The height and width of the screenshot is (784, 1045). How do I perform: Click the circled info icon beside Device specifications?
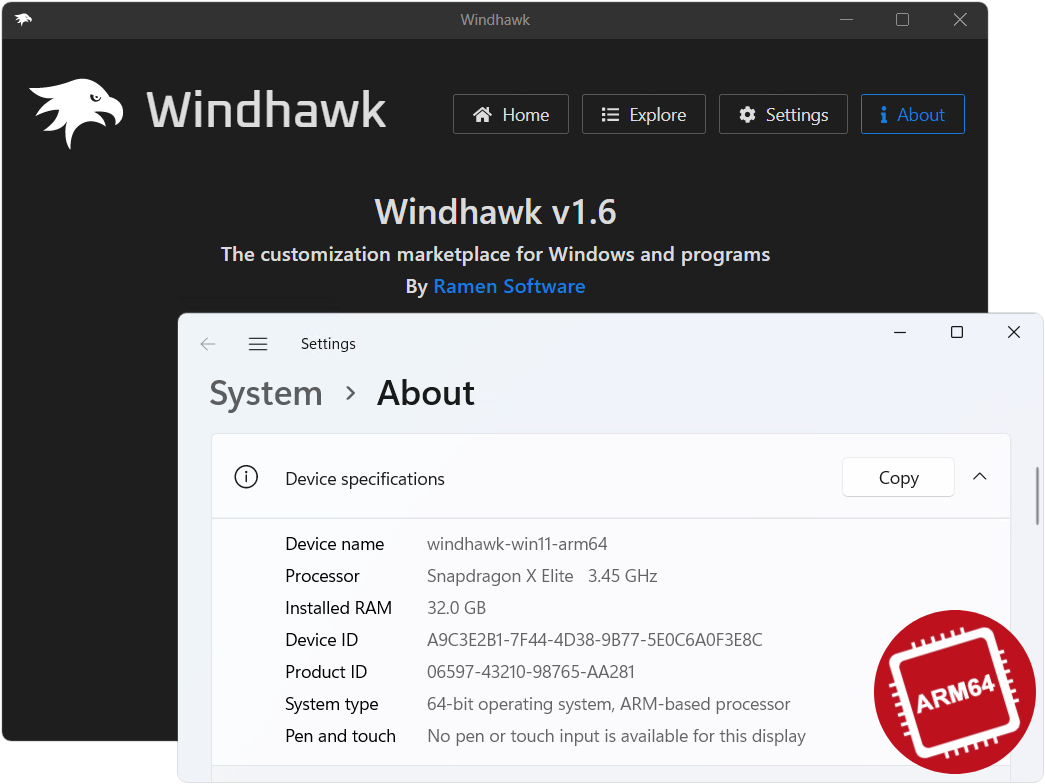[x=246, y=477]
